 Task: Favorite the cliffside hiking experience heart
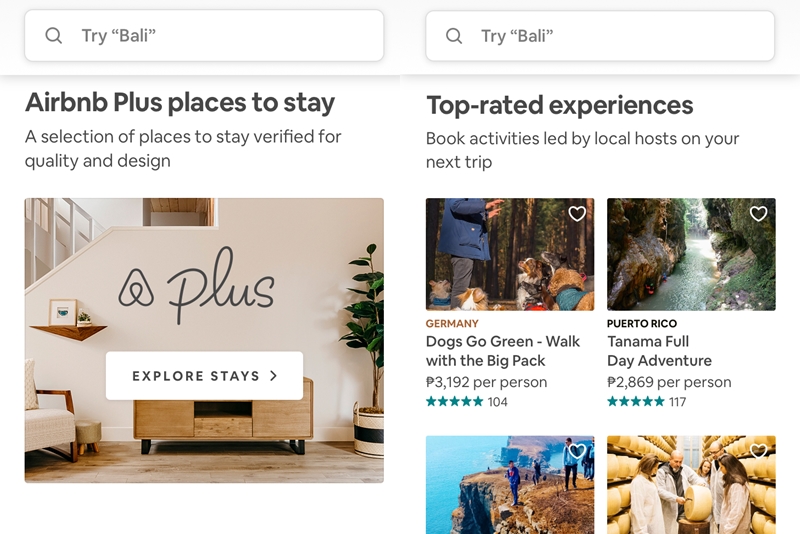coord(577,451)
